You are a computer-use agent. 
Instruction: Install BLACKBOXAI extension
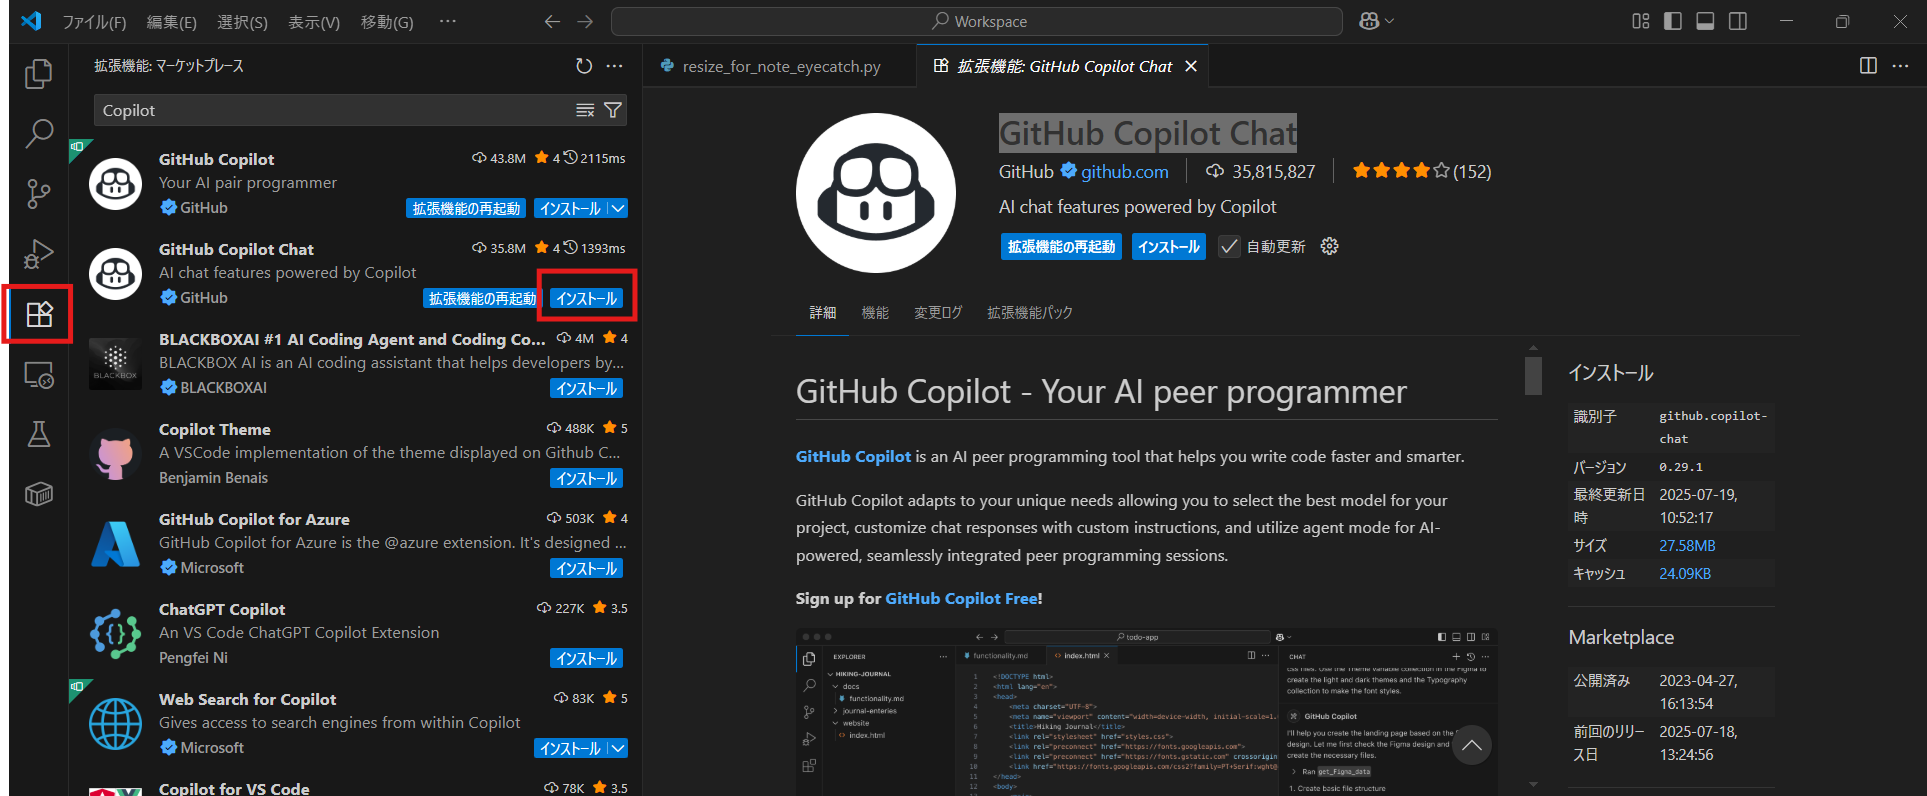587,388
